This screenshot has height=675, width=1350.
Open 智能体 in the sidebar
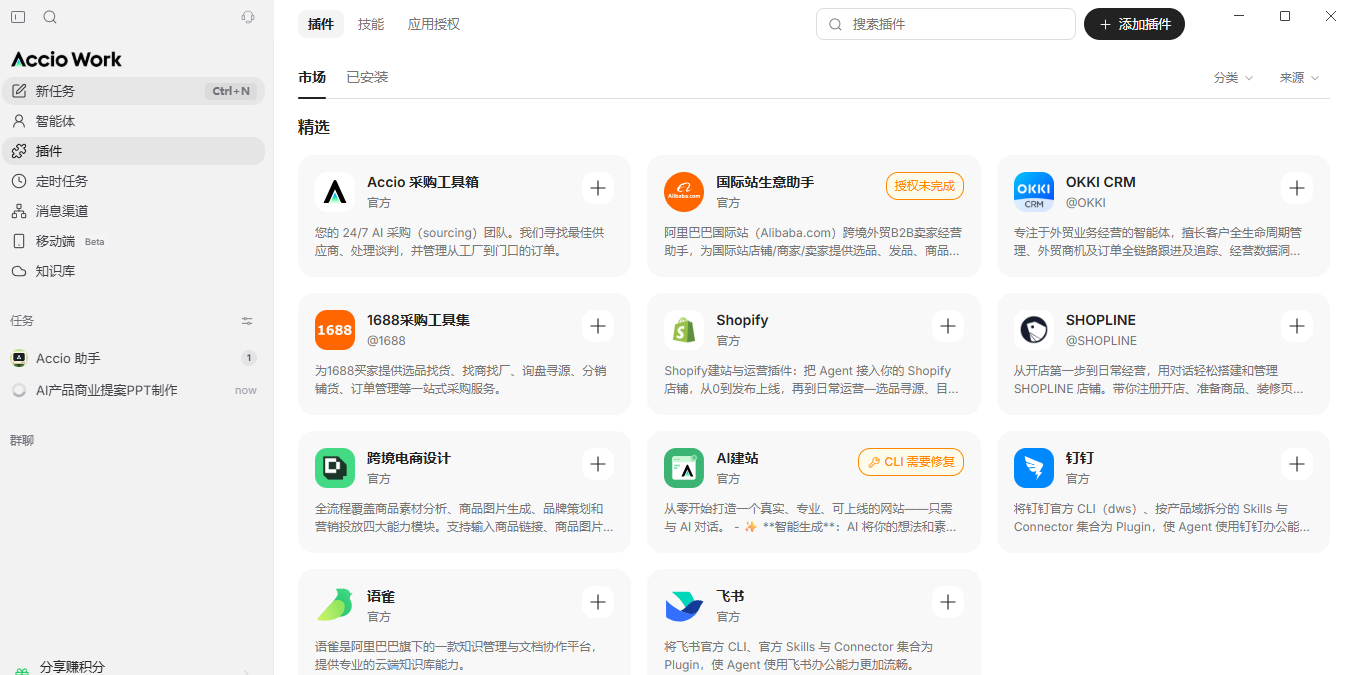pos(132,121)
